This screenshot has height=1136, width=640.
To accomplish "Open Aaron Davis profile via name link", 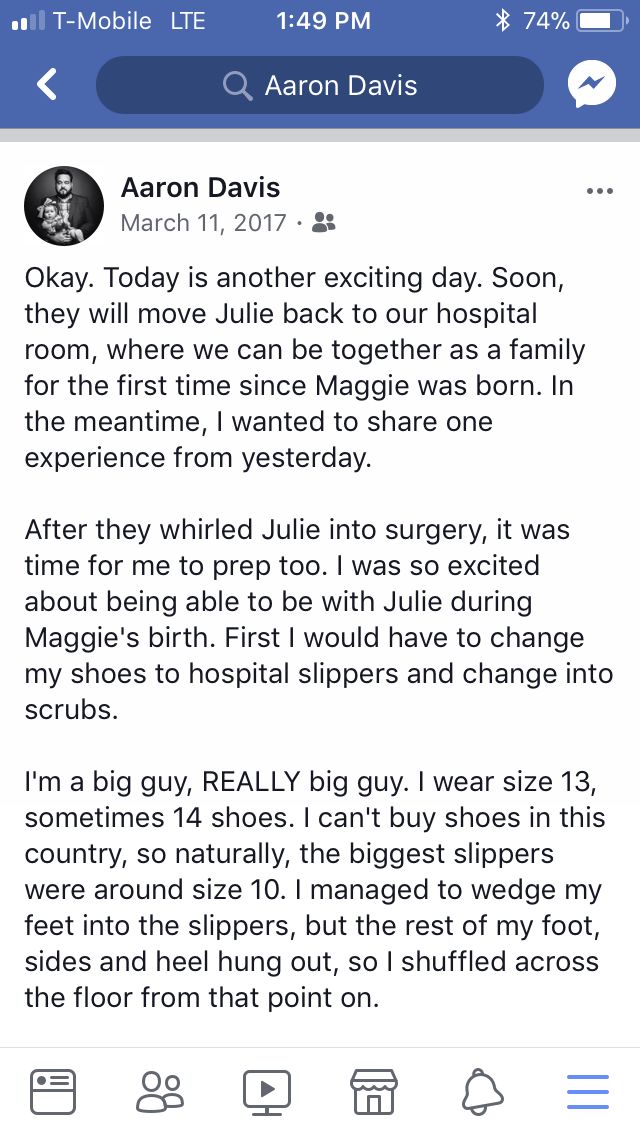I will (x=200, y=187).
